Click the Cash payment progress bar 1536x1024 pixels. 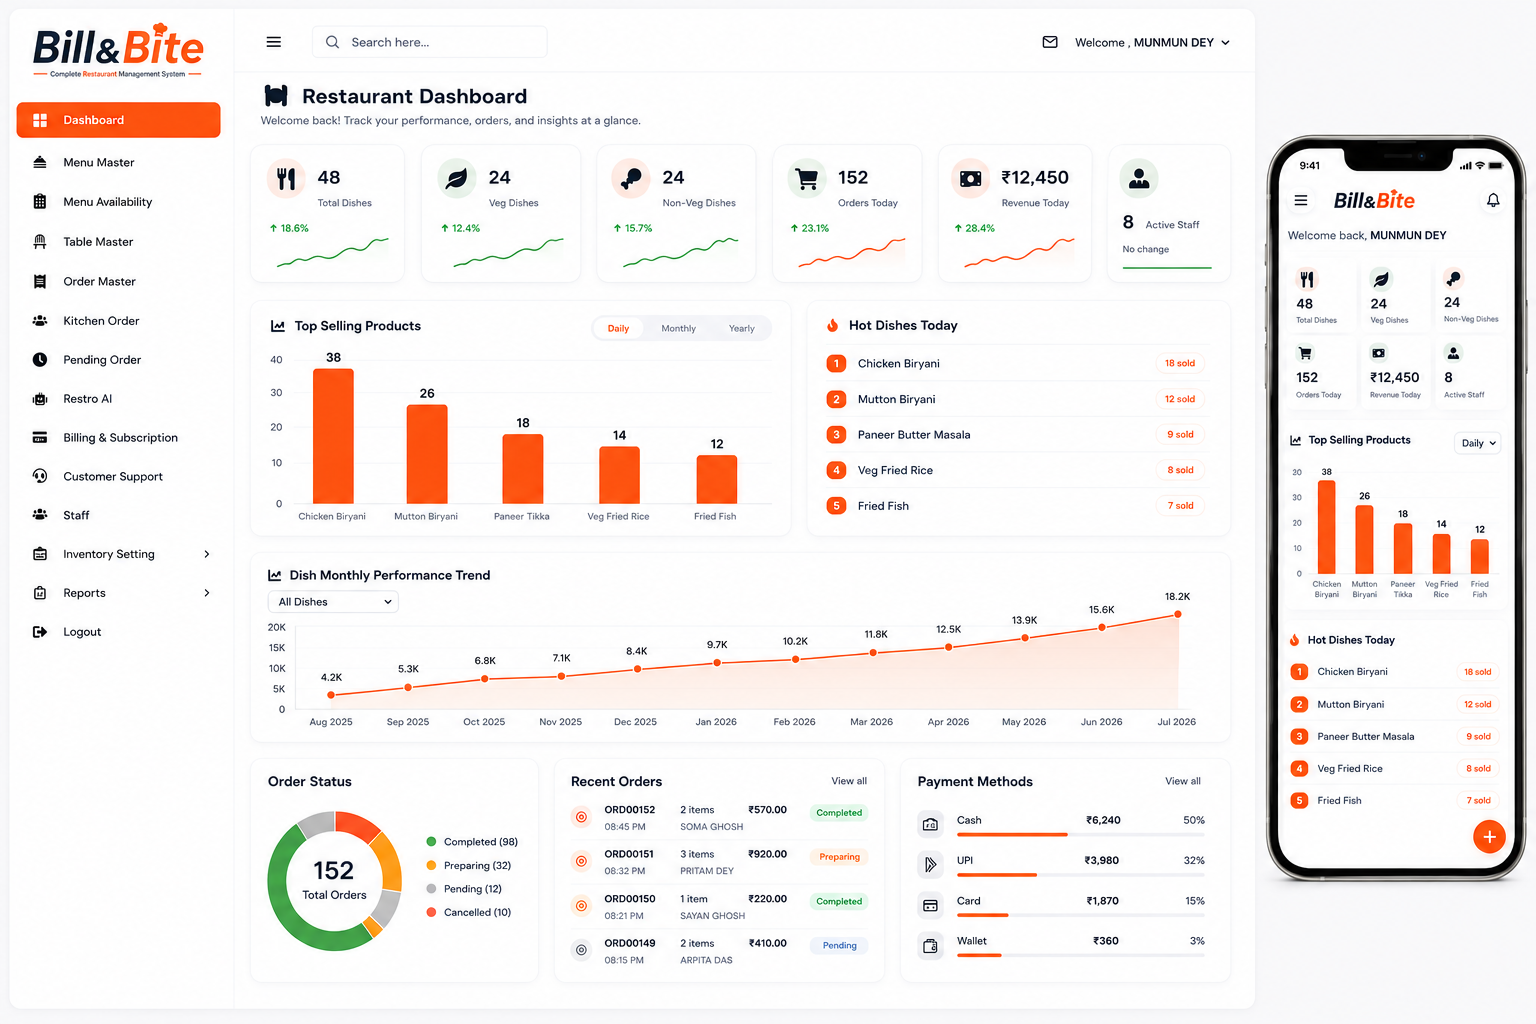pos(1080,834)
